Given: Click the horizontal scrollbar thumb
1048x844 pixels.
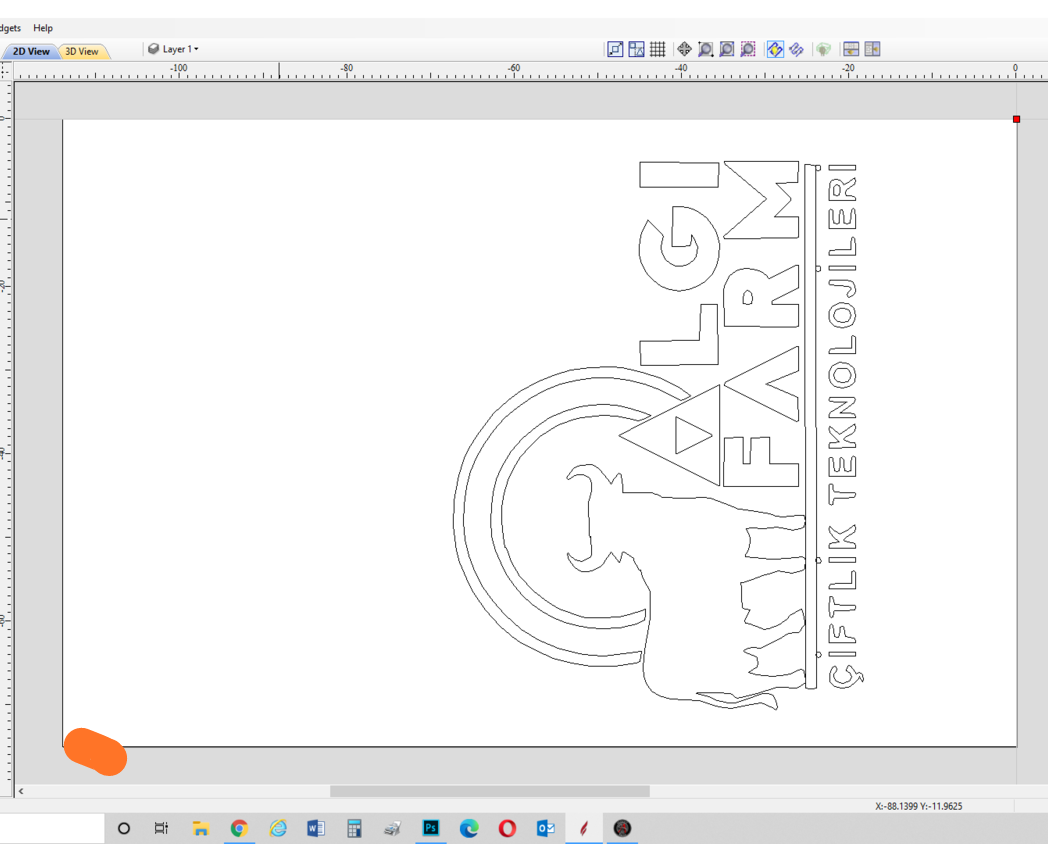Looking at the screenshot, I should point(490,791).
